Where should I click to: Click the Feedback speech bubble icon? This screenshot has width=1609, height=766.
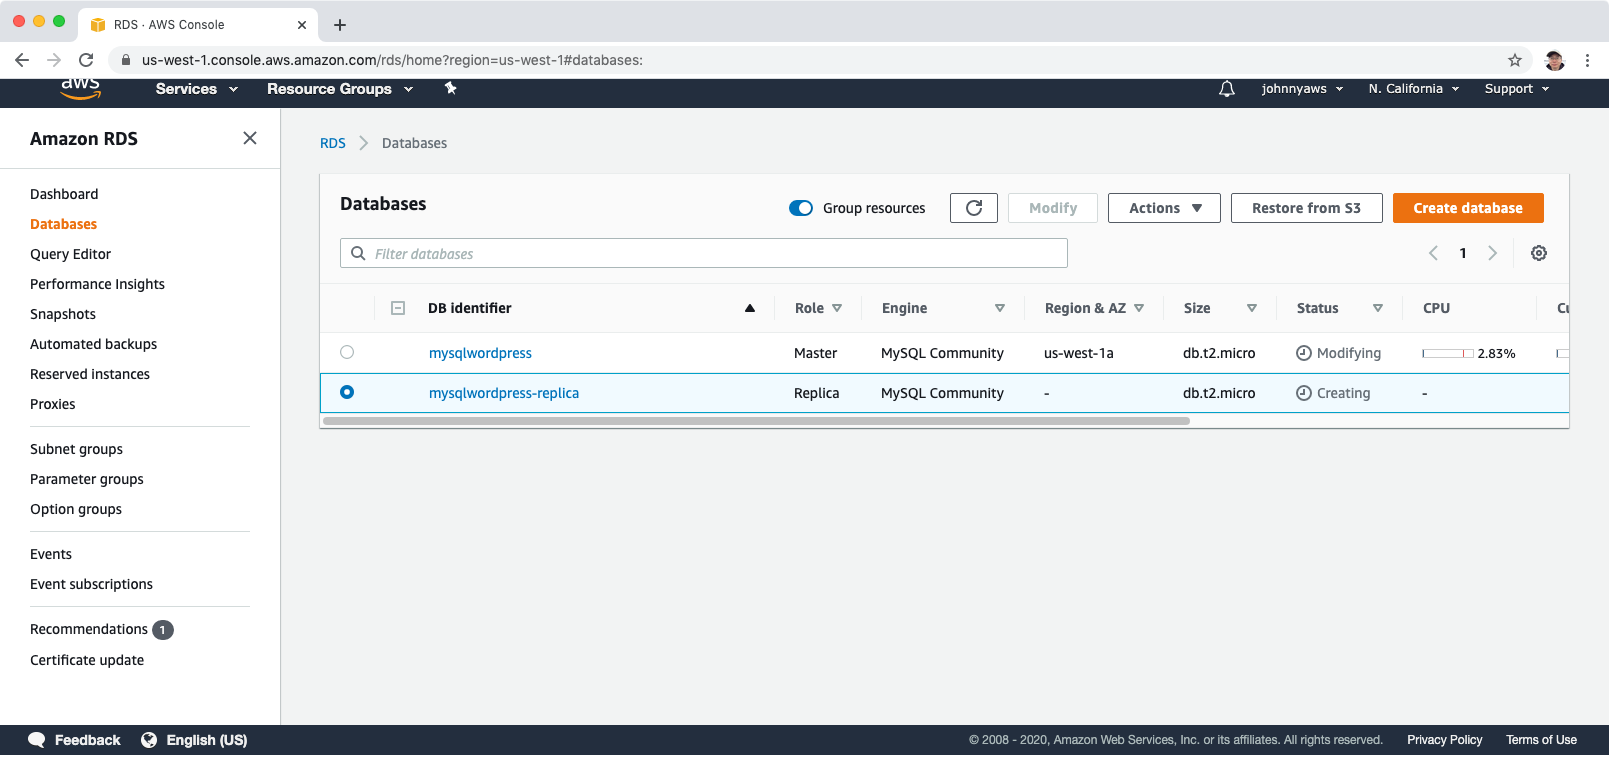coord(37,740)
